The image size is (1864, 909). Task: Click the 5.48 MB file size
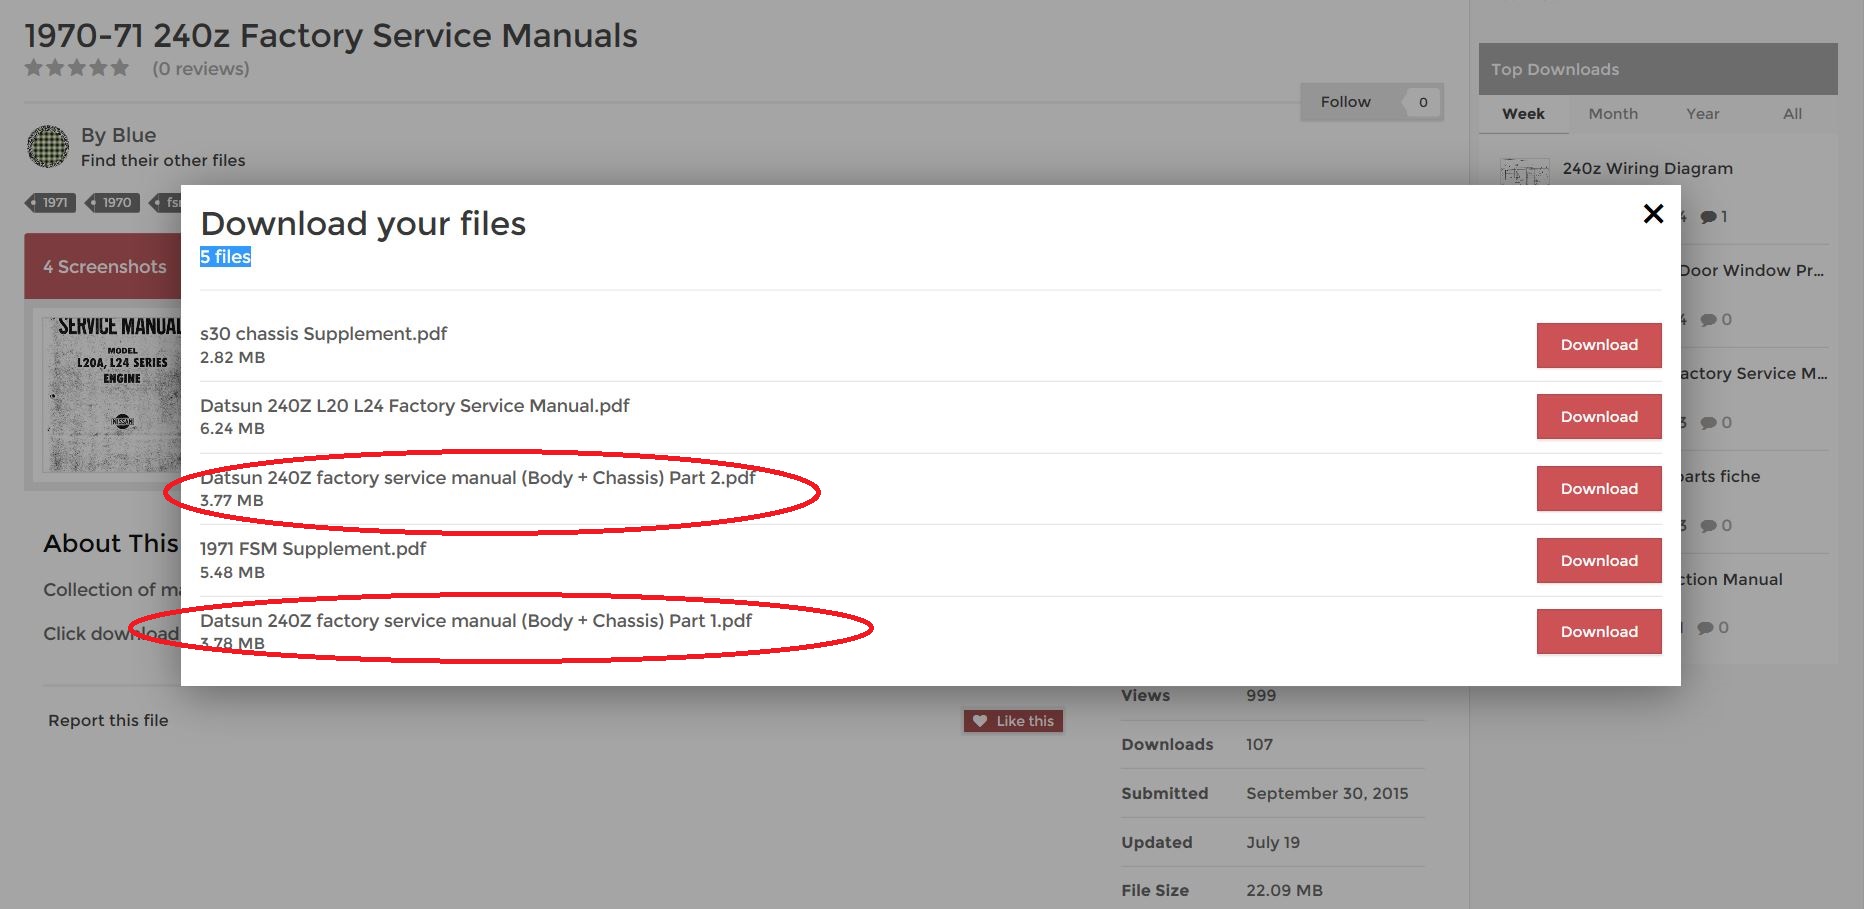pyautogui.click(x=232, y=573)
